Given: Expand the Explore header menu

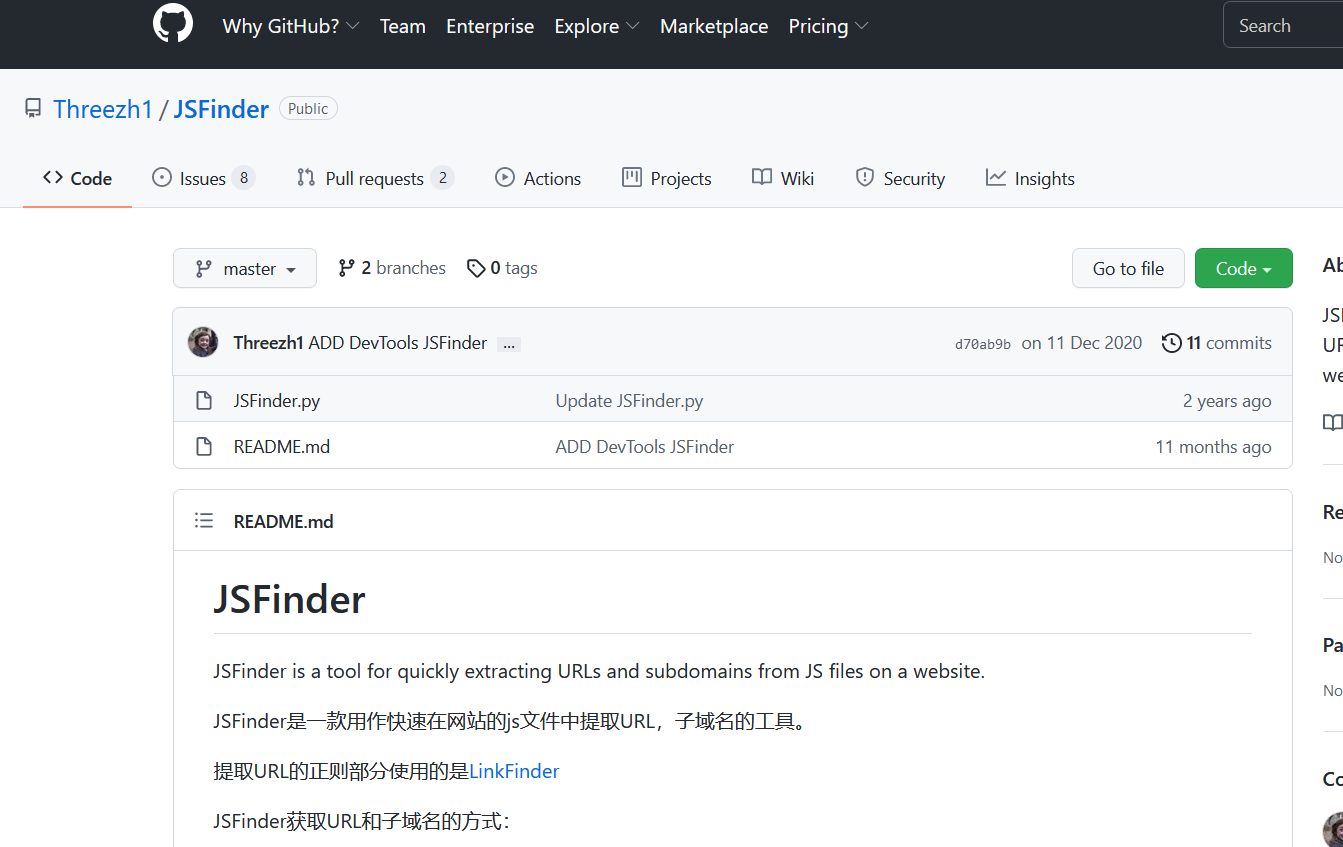Looking at the screenshot, I should pos(597,27).
